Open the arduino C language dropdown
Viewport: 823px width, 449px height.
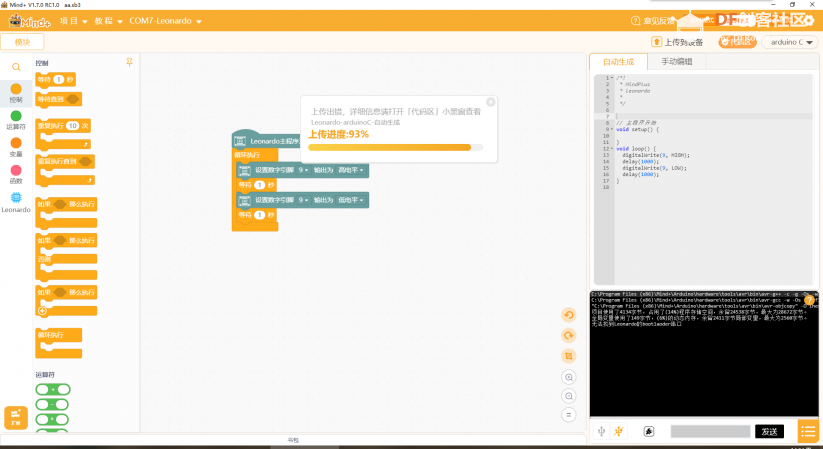[790, 42]
